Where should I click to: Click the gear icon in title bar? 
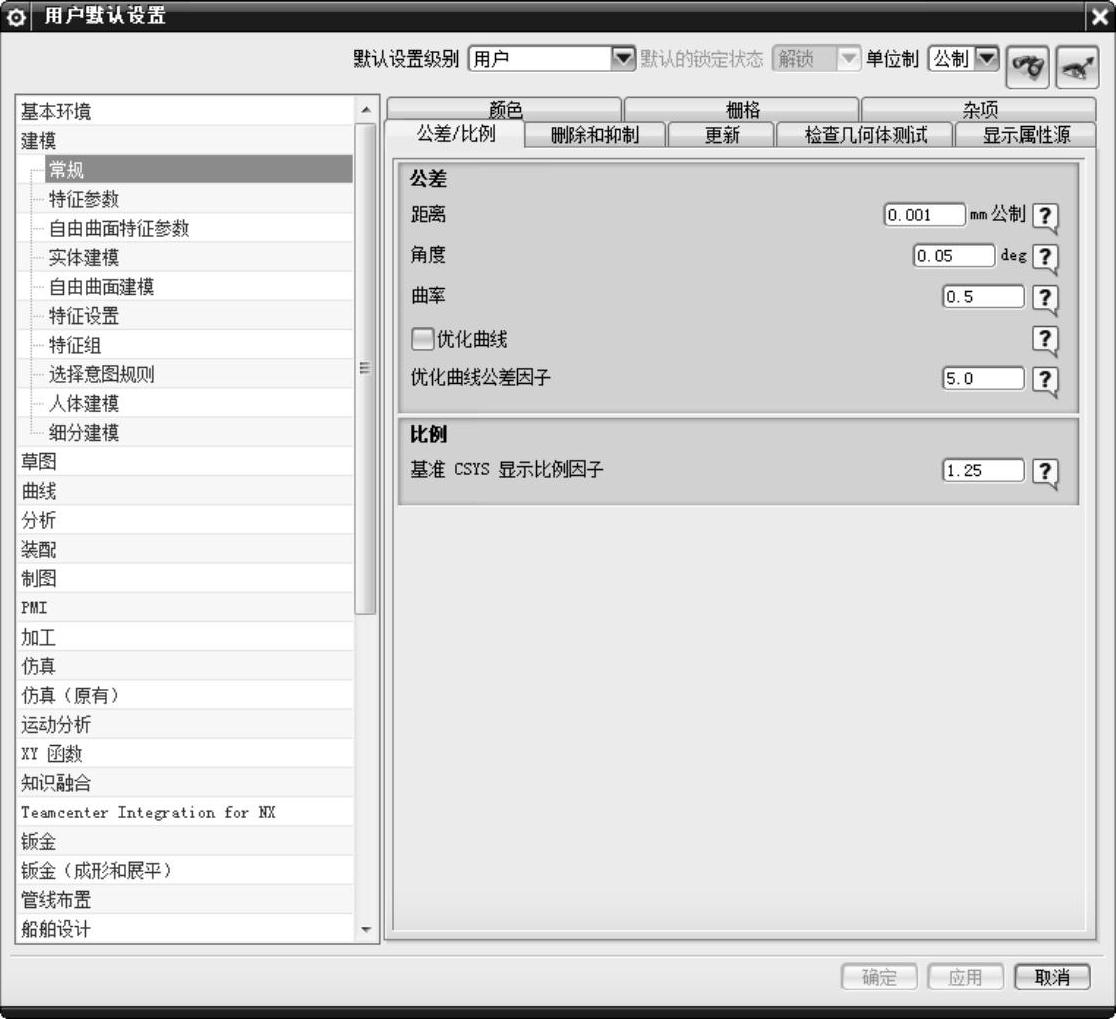click(x=16, y=16)
